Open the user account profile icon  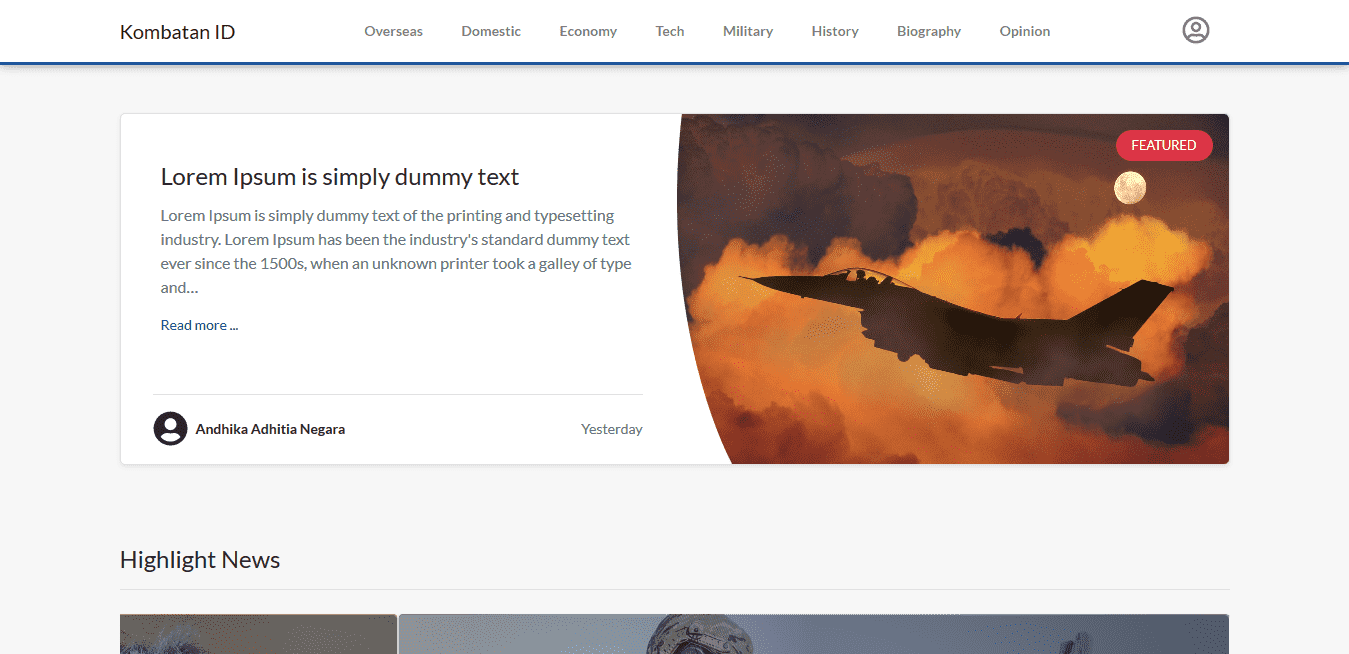[x=1195, y=30]
